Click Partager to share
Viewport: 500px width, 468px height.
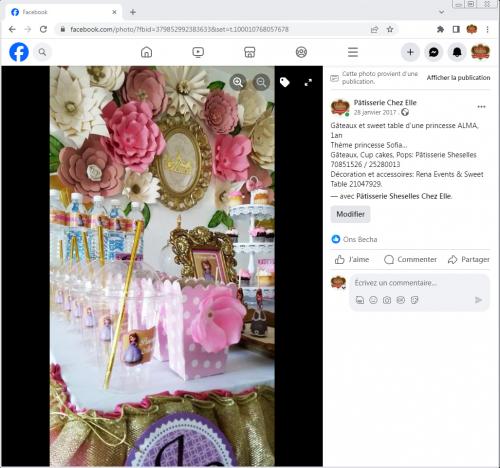tap(469, 259)
